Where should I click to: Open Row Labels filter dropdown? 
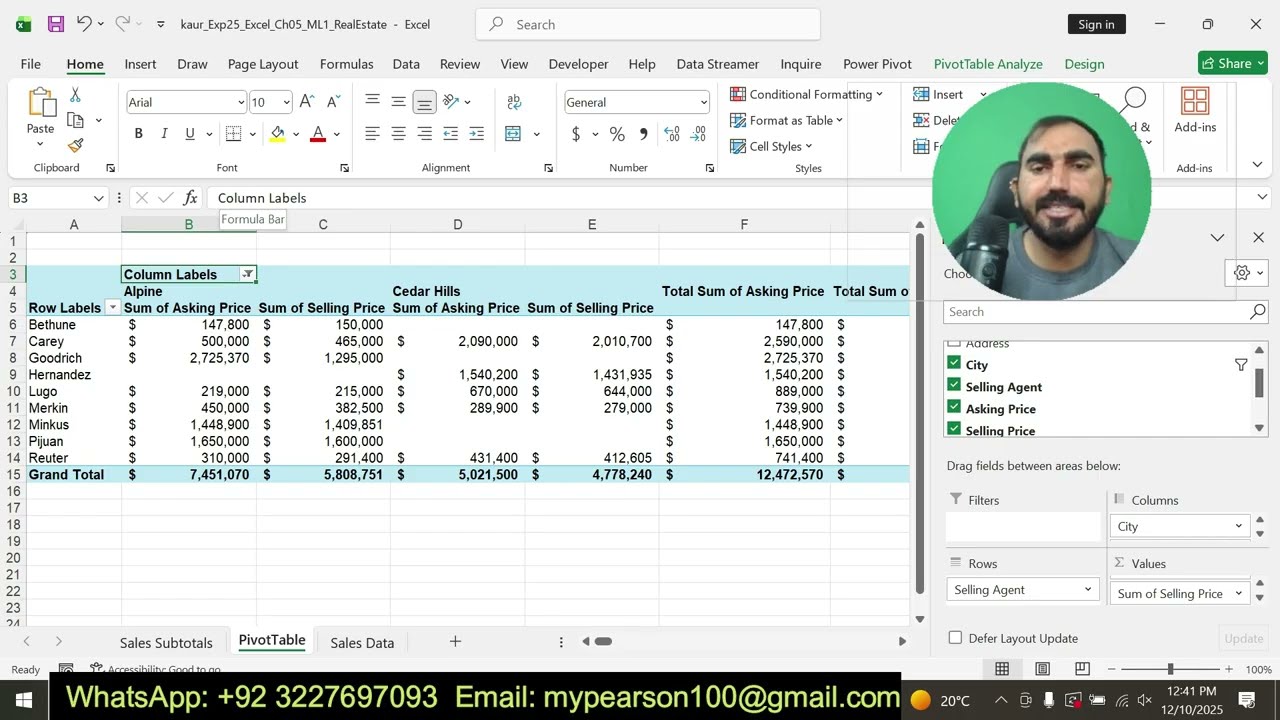click(x=113, y=308)
